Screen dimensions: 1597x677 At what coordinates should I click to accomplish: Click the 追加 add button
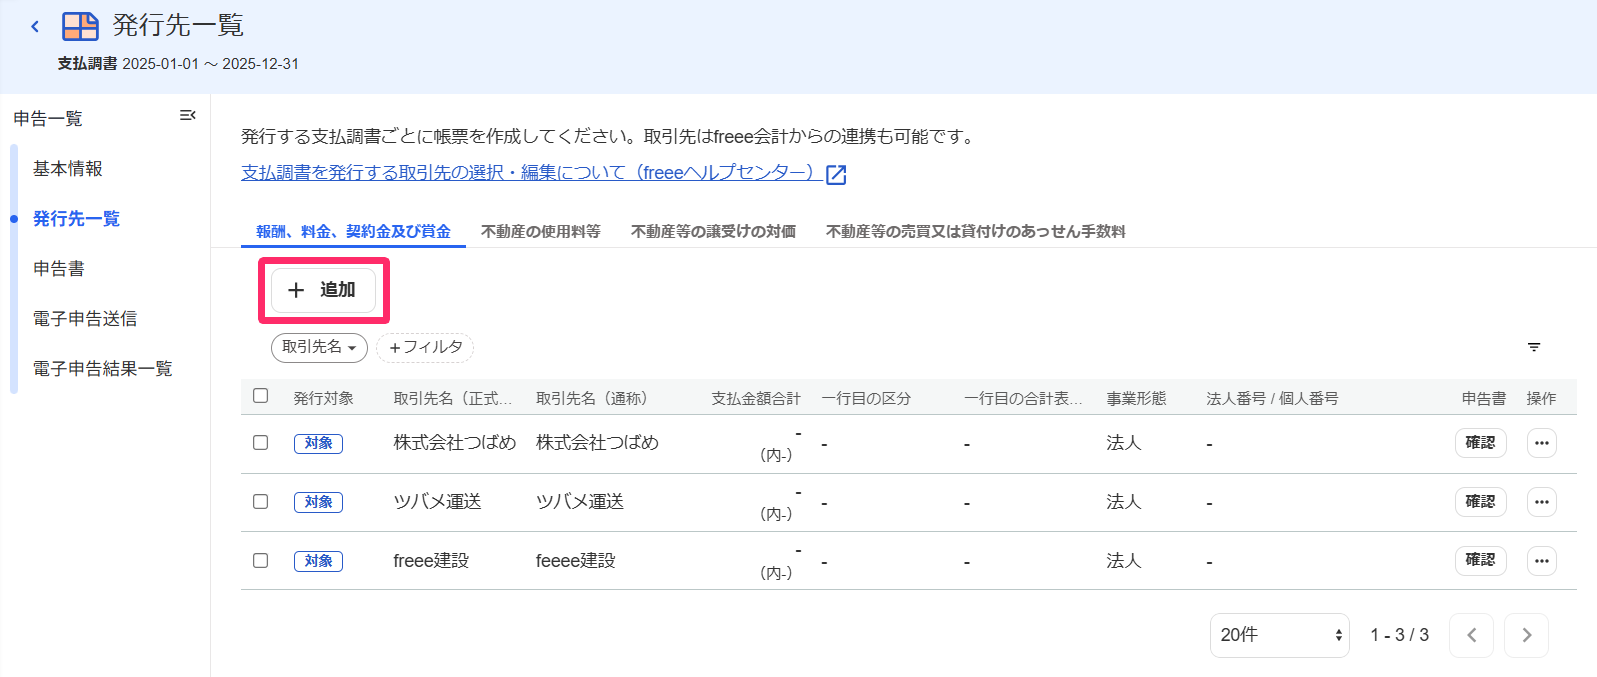324,290
